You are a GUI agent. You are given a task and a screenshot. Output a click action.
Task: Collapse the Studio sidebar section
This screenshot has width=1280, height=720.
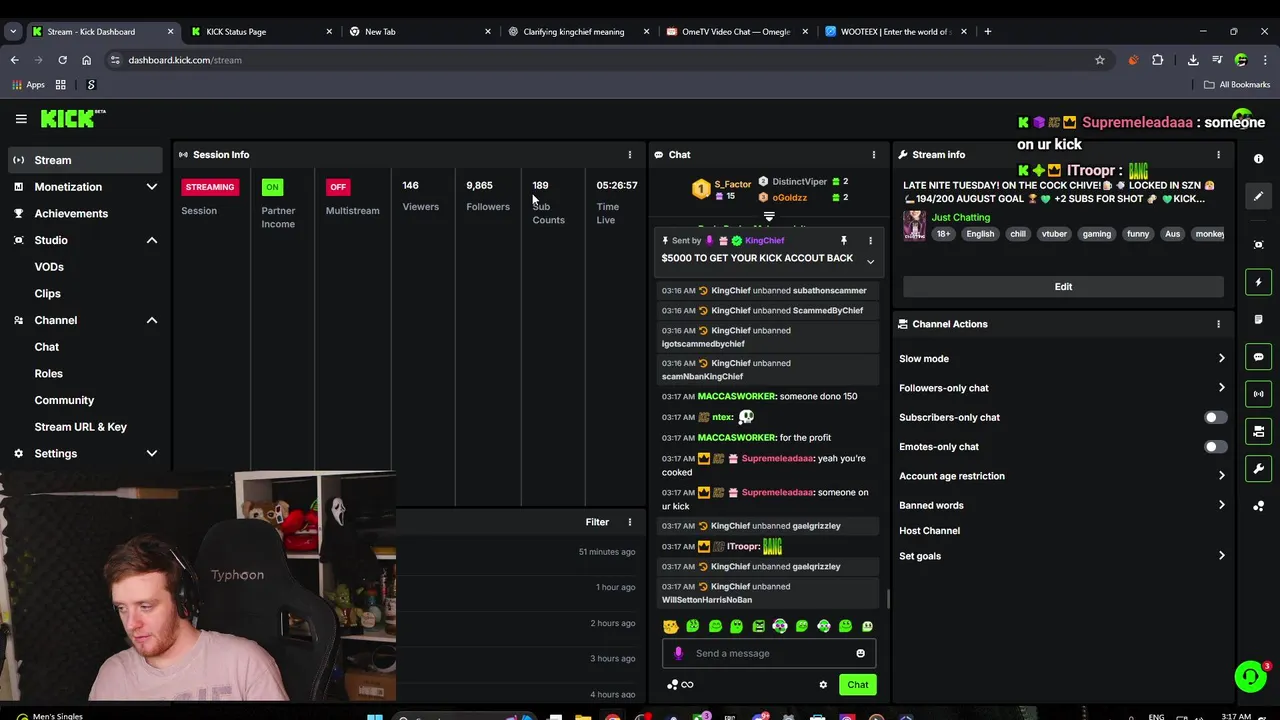click(x=152, y=240)
